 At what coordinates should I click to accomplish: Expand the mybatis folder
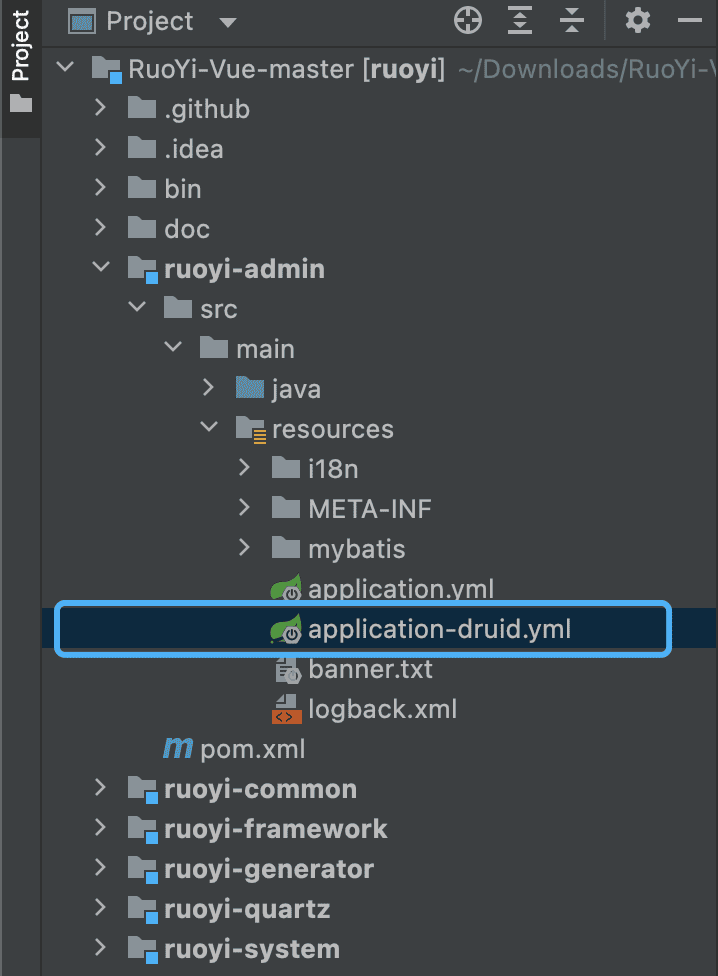point(245,549)
